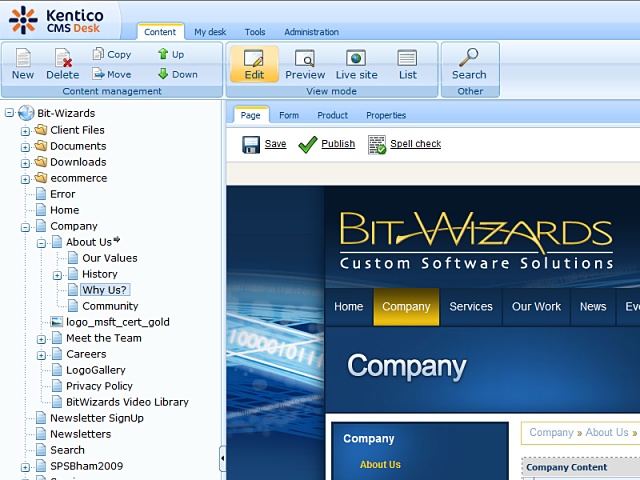Click the Spell check link
The width and height of the screenshot is (640, 480).
[416, 144]
